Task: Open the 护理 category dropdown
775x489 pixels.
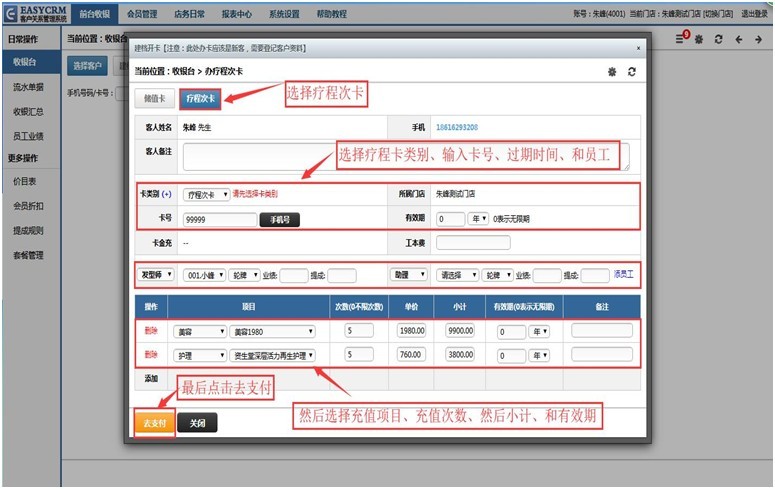Action: point(200,356)
